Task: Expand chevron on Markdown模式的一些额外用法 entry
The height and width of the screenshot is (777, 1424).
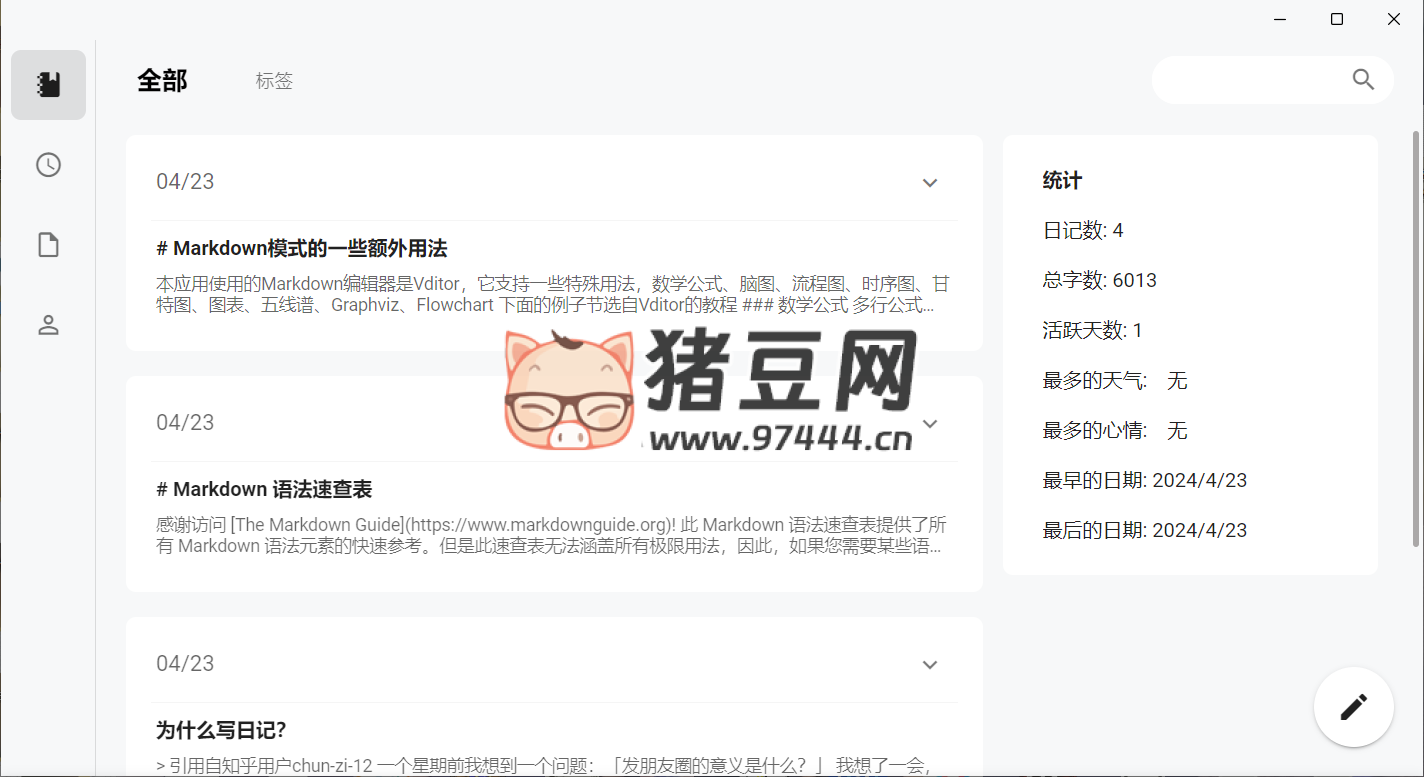Action: [x=930, y=183]
